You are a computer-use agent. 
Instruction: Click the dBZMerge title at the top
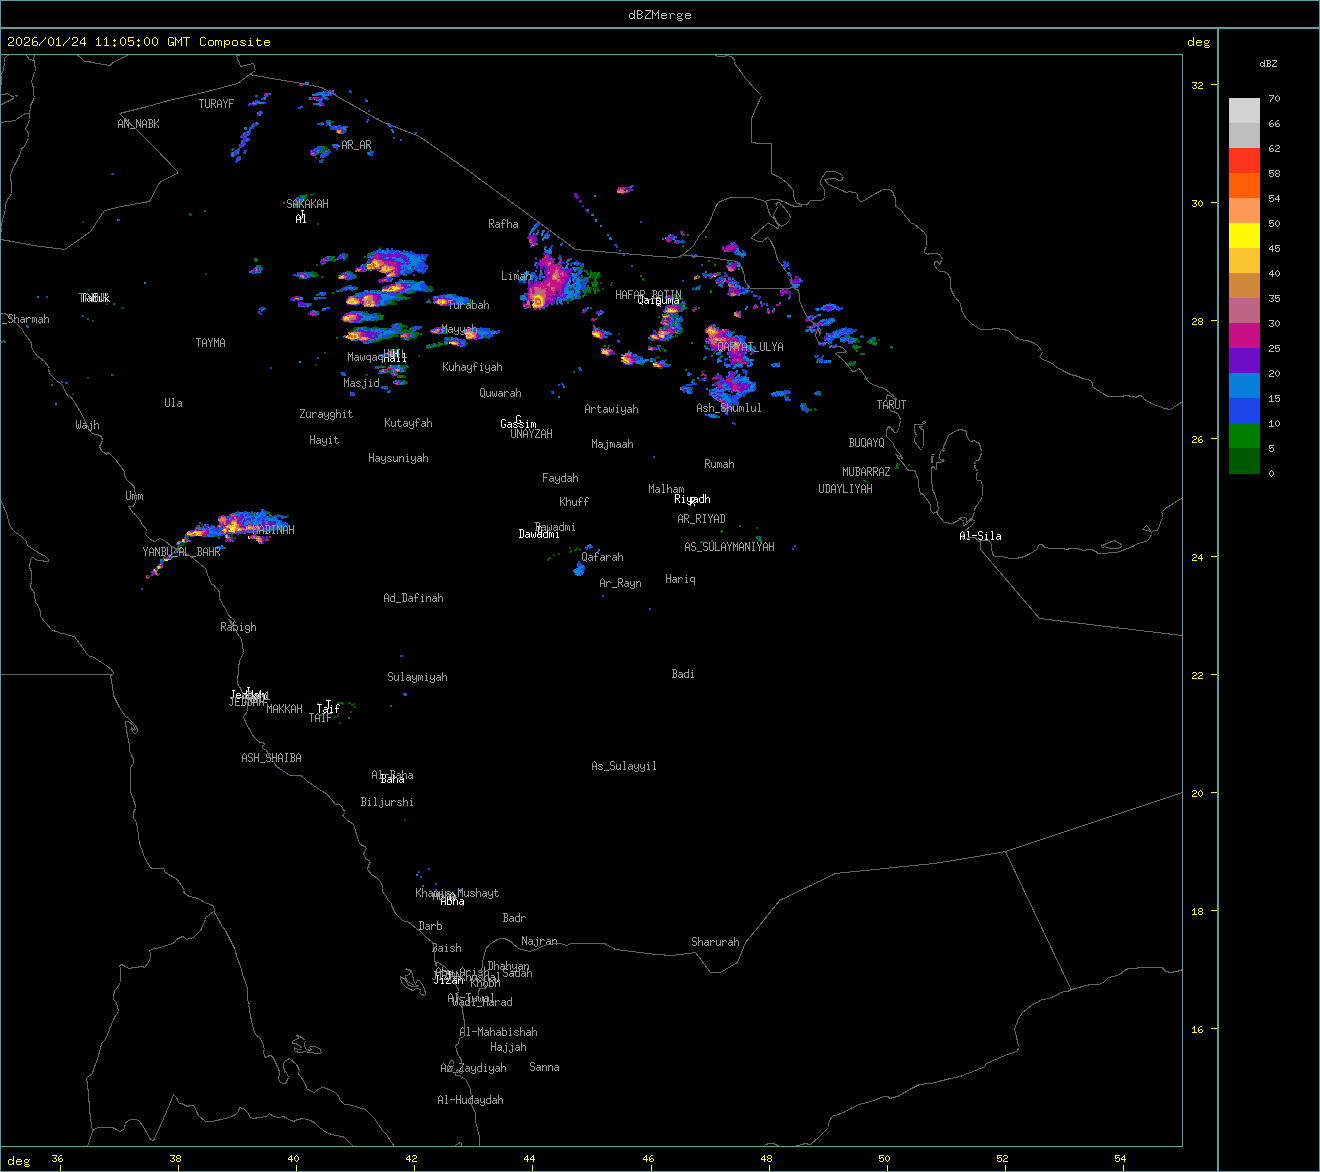659,15
